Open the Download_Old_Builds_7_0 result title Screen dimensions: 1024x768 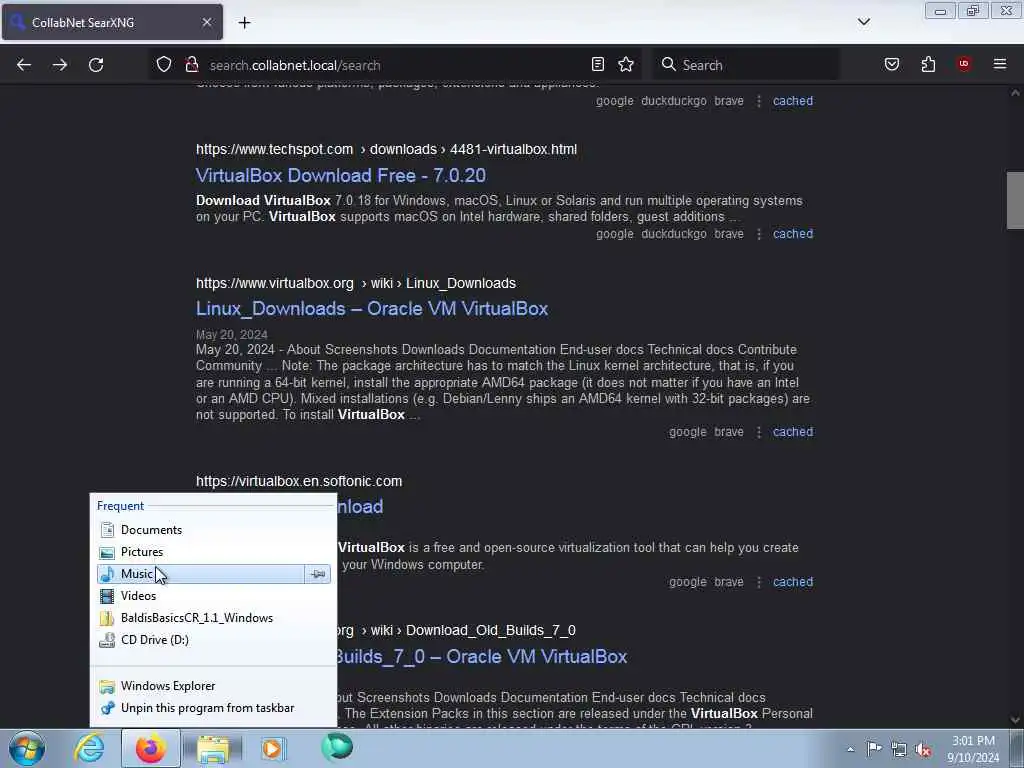click(x=482, y=656)
